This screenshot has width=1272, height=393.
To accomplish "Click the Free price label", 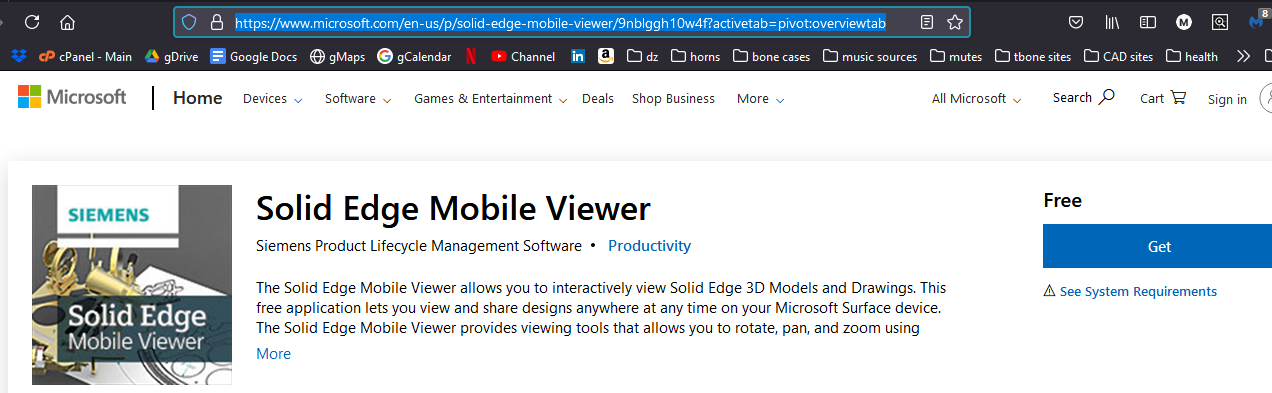I will pos(1062,200).
